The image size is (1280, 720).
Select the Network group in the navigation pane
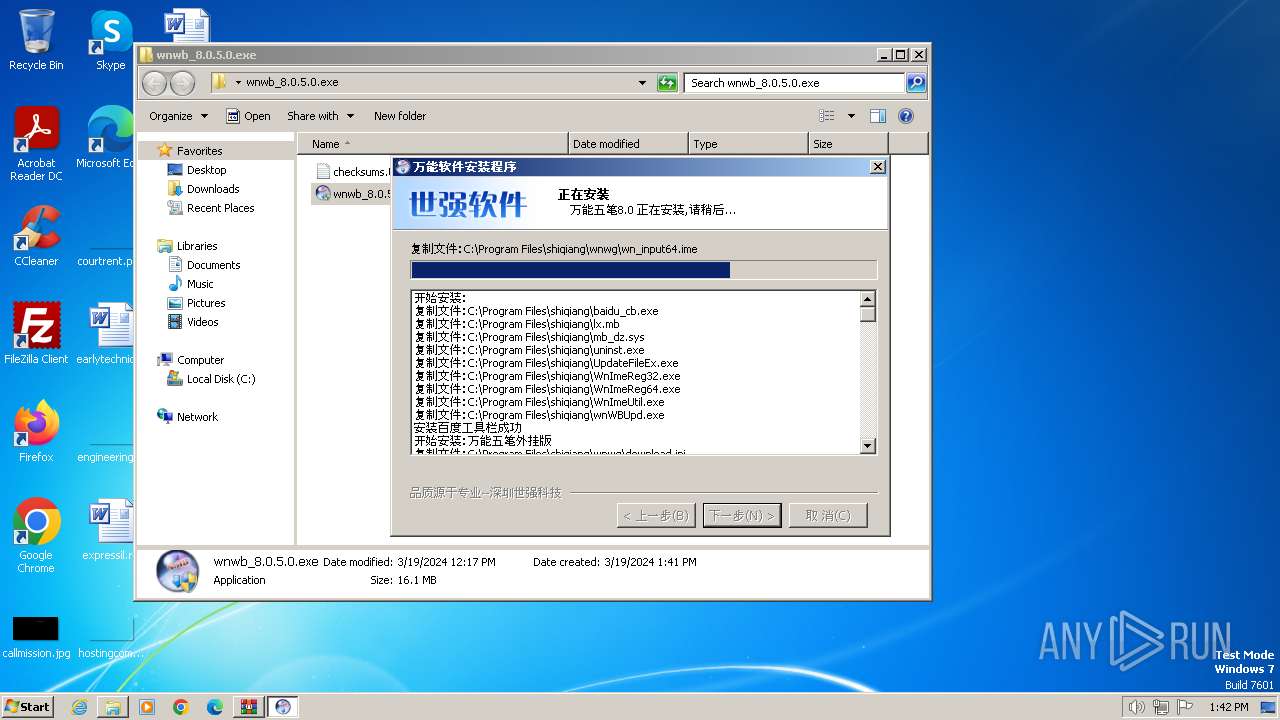196,417
